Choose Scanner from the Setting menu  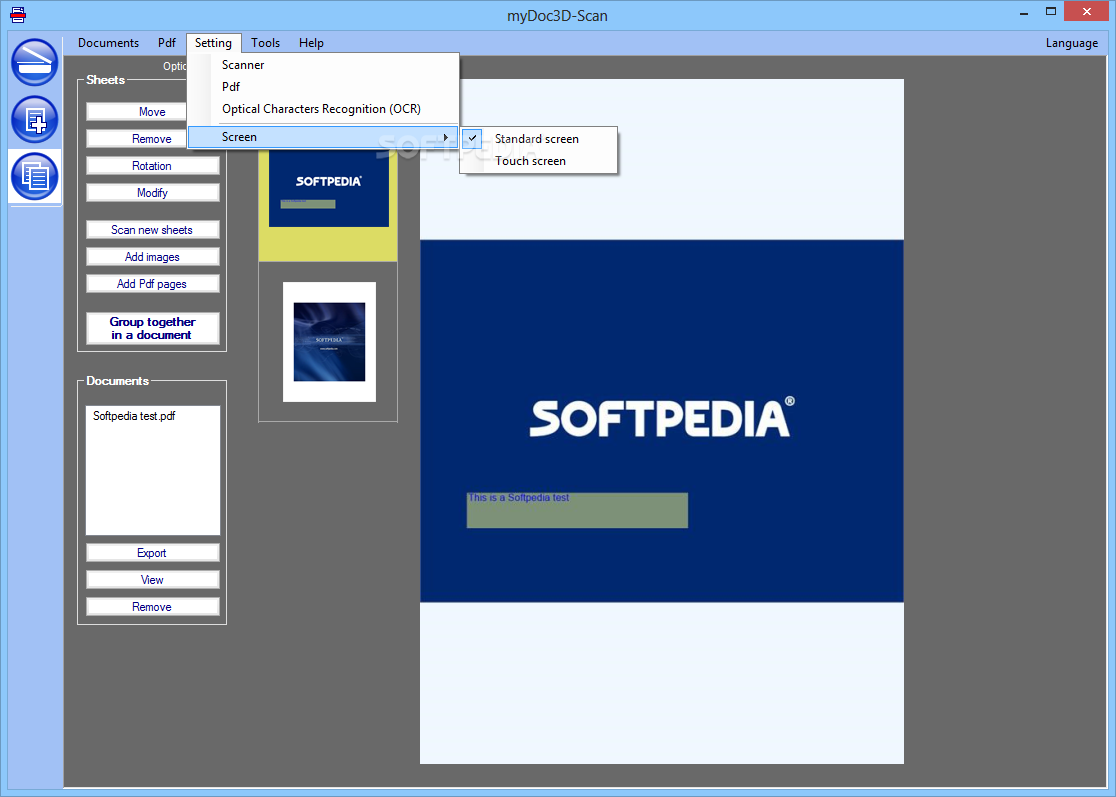[x=323, y=65]
